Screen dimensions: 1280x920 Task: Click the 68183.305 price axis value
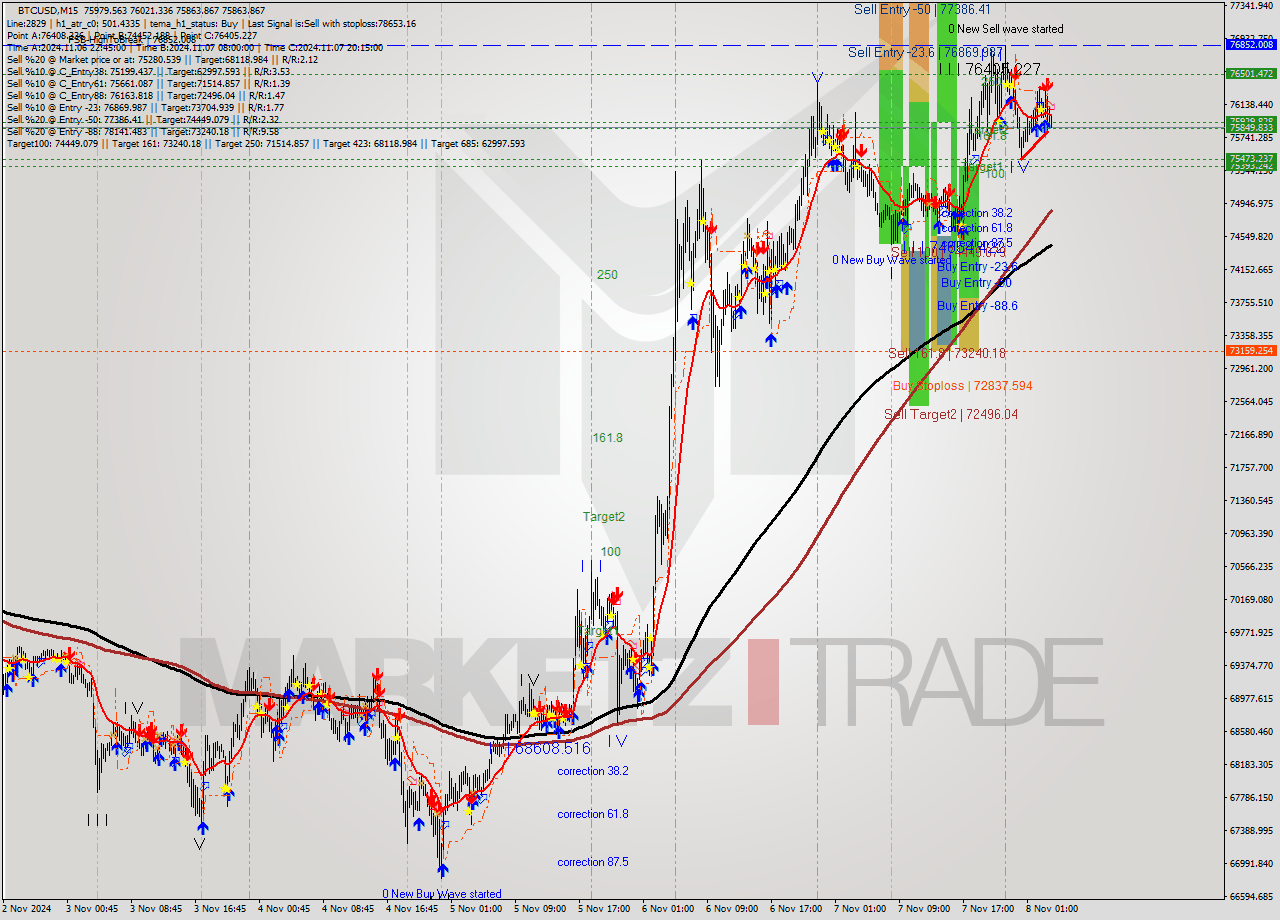pyautogui.click(x=1252, y=764)
